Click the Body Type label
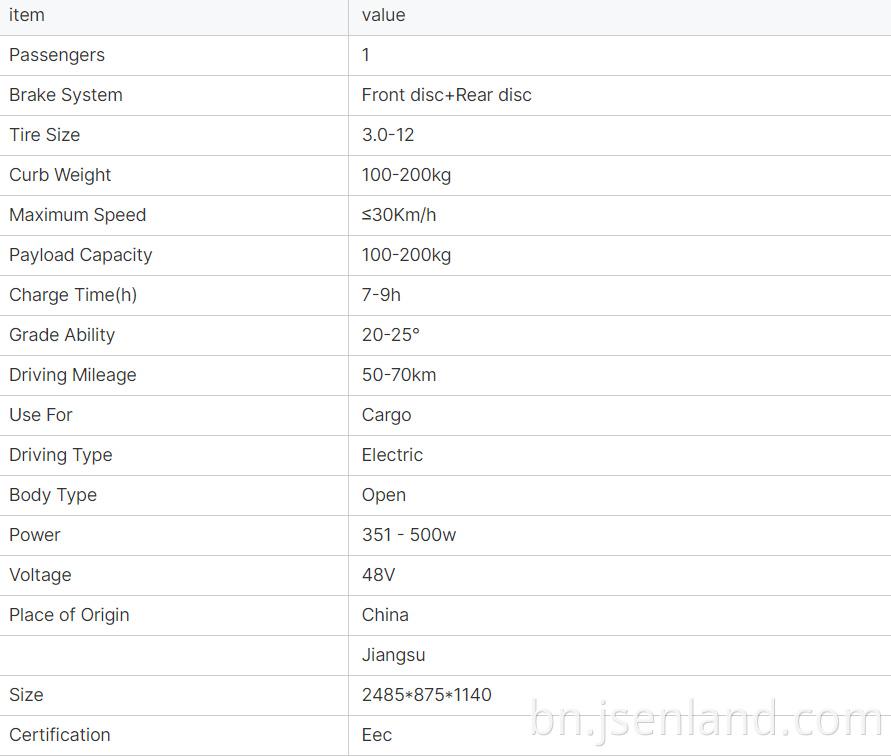Screen dimensions: 891x756 click(53, 495)
